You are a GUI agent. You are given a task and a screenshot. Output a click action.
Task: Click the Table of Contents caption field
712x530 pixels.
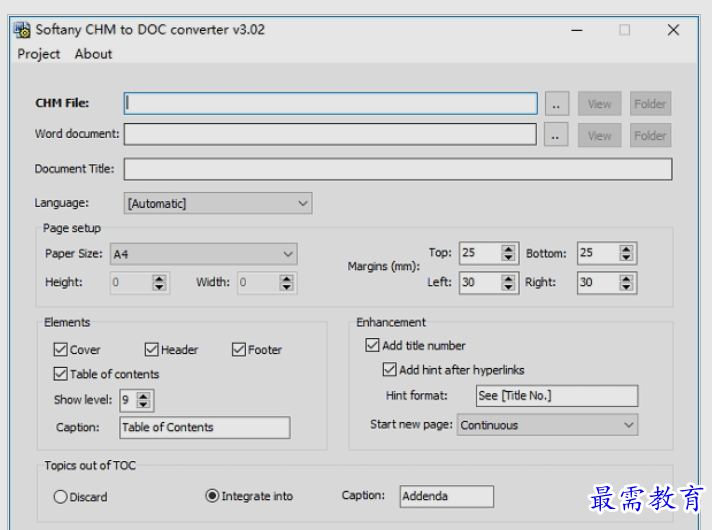click(205, 427)
